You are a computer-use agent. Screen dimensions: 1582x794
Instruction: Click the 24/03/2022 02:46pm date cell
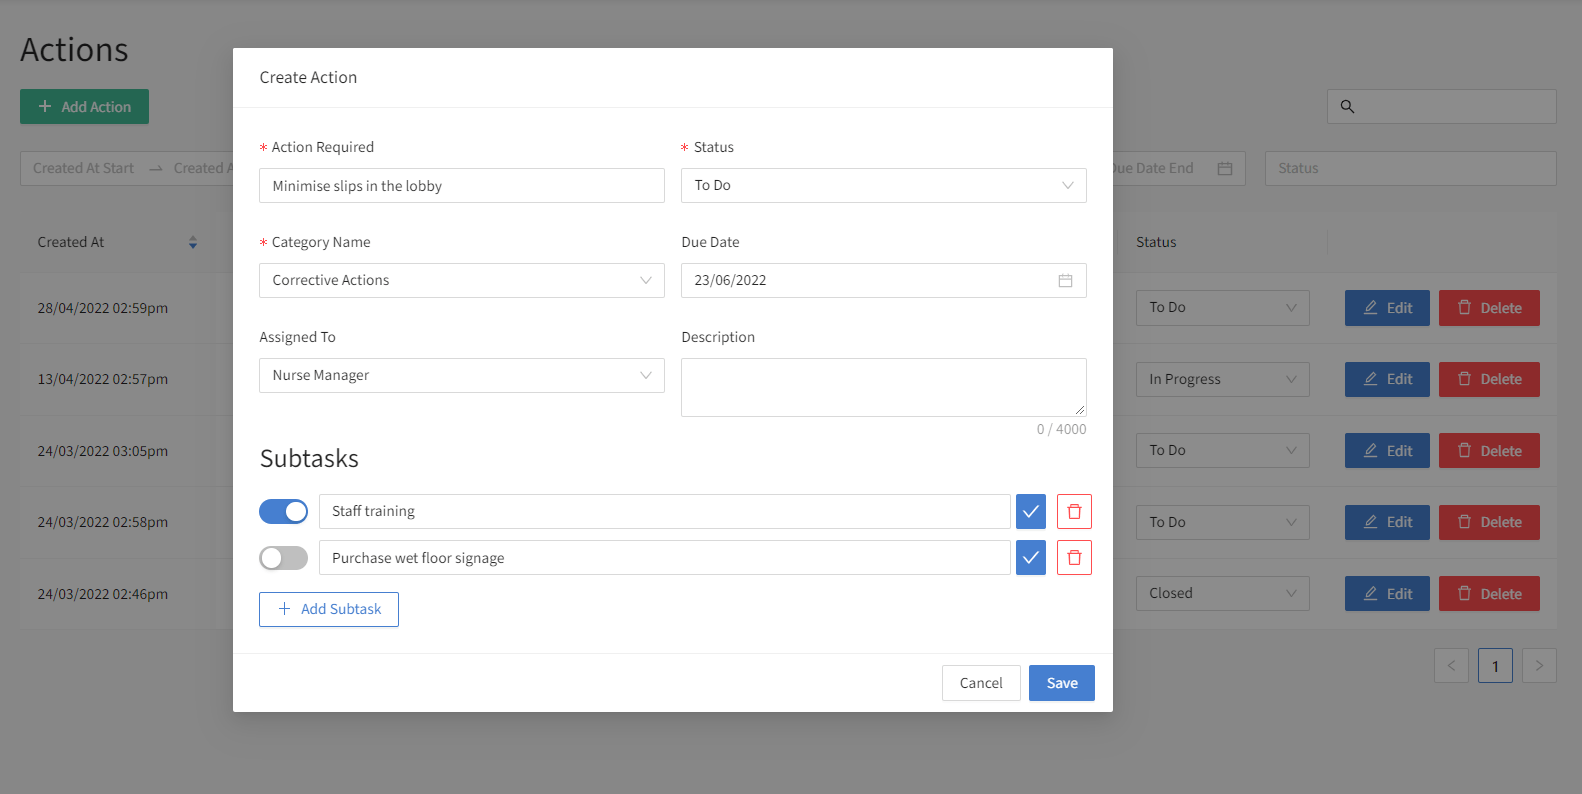pyautogui.click(x=103, y=594)
